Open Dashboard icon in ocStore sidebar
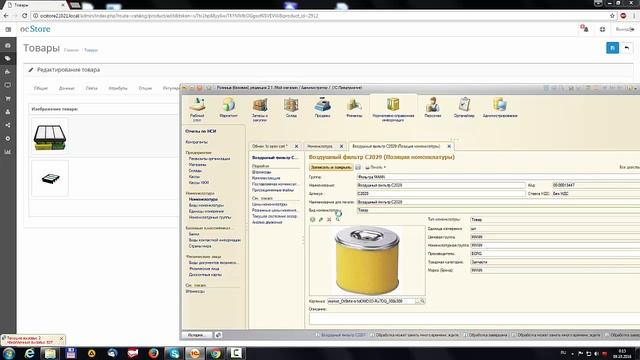The width and height of the screenshot is (640, 360). pyautogui.click(x=8, y=45)
